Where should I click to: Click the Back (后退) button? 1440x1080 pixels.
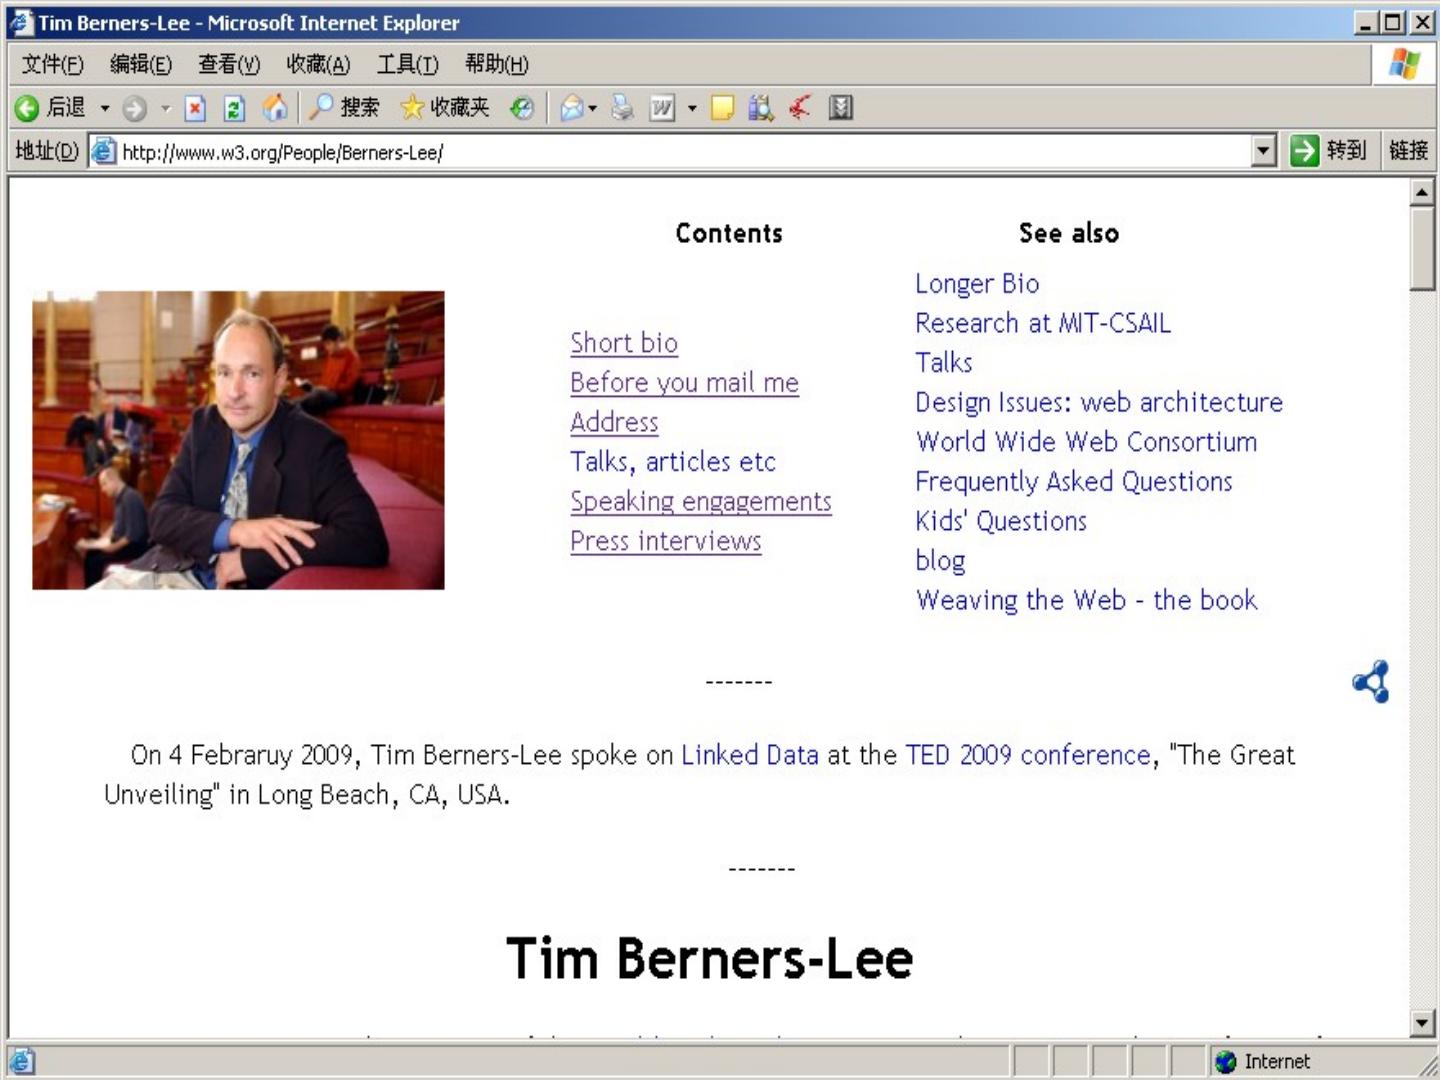tap(50, 108)
